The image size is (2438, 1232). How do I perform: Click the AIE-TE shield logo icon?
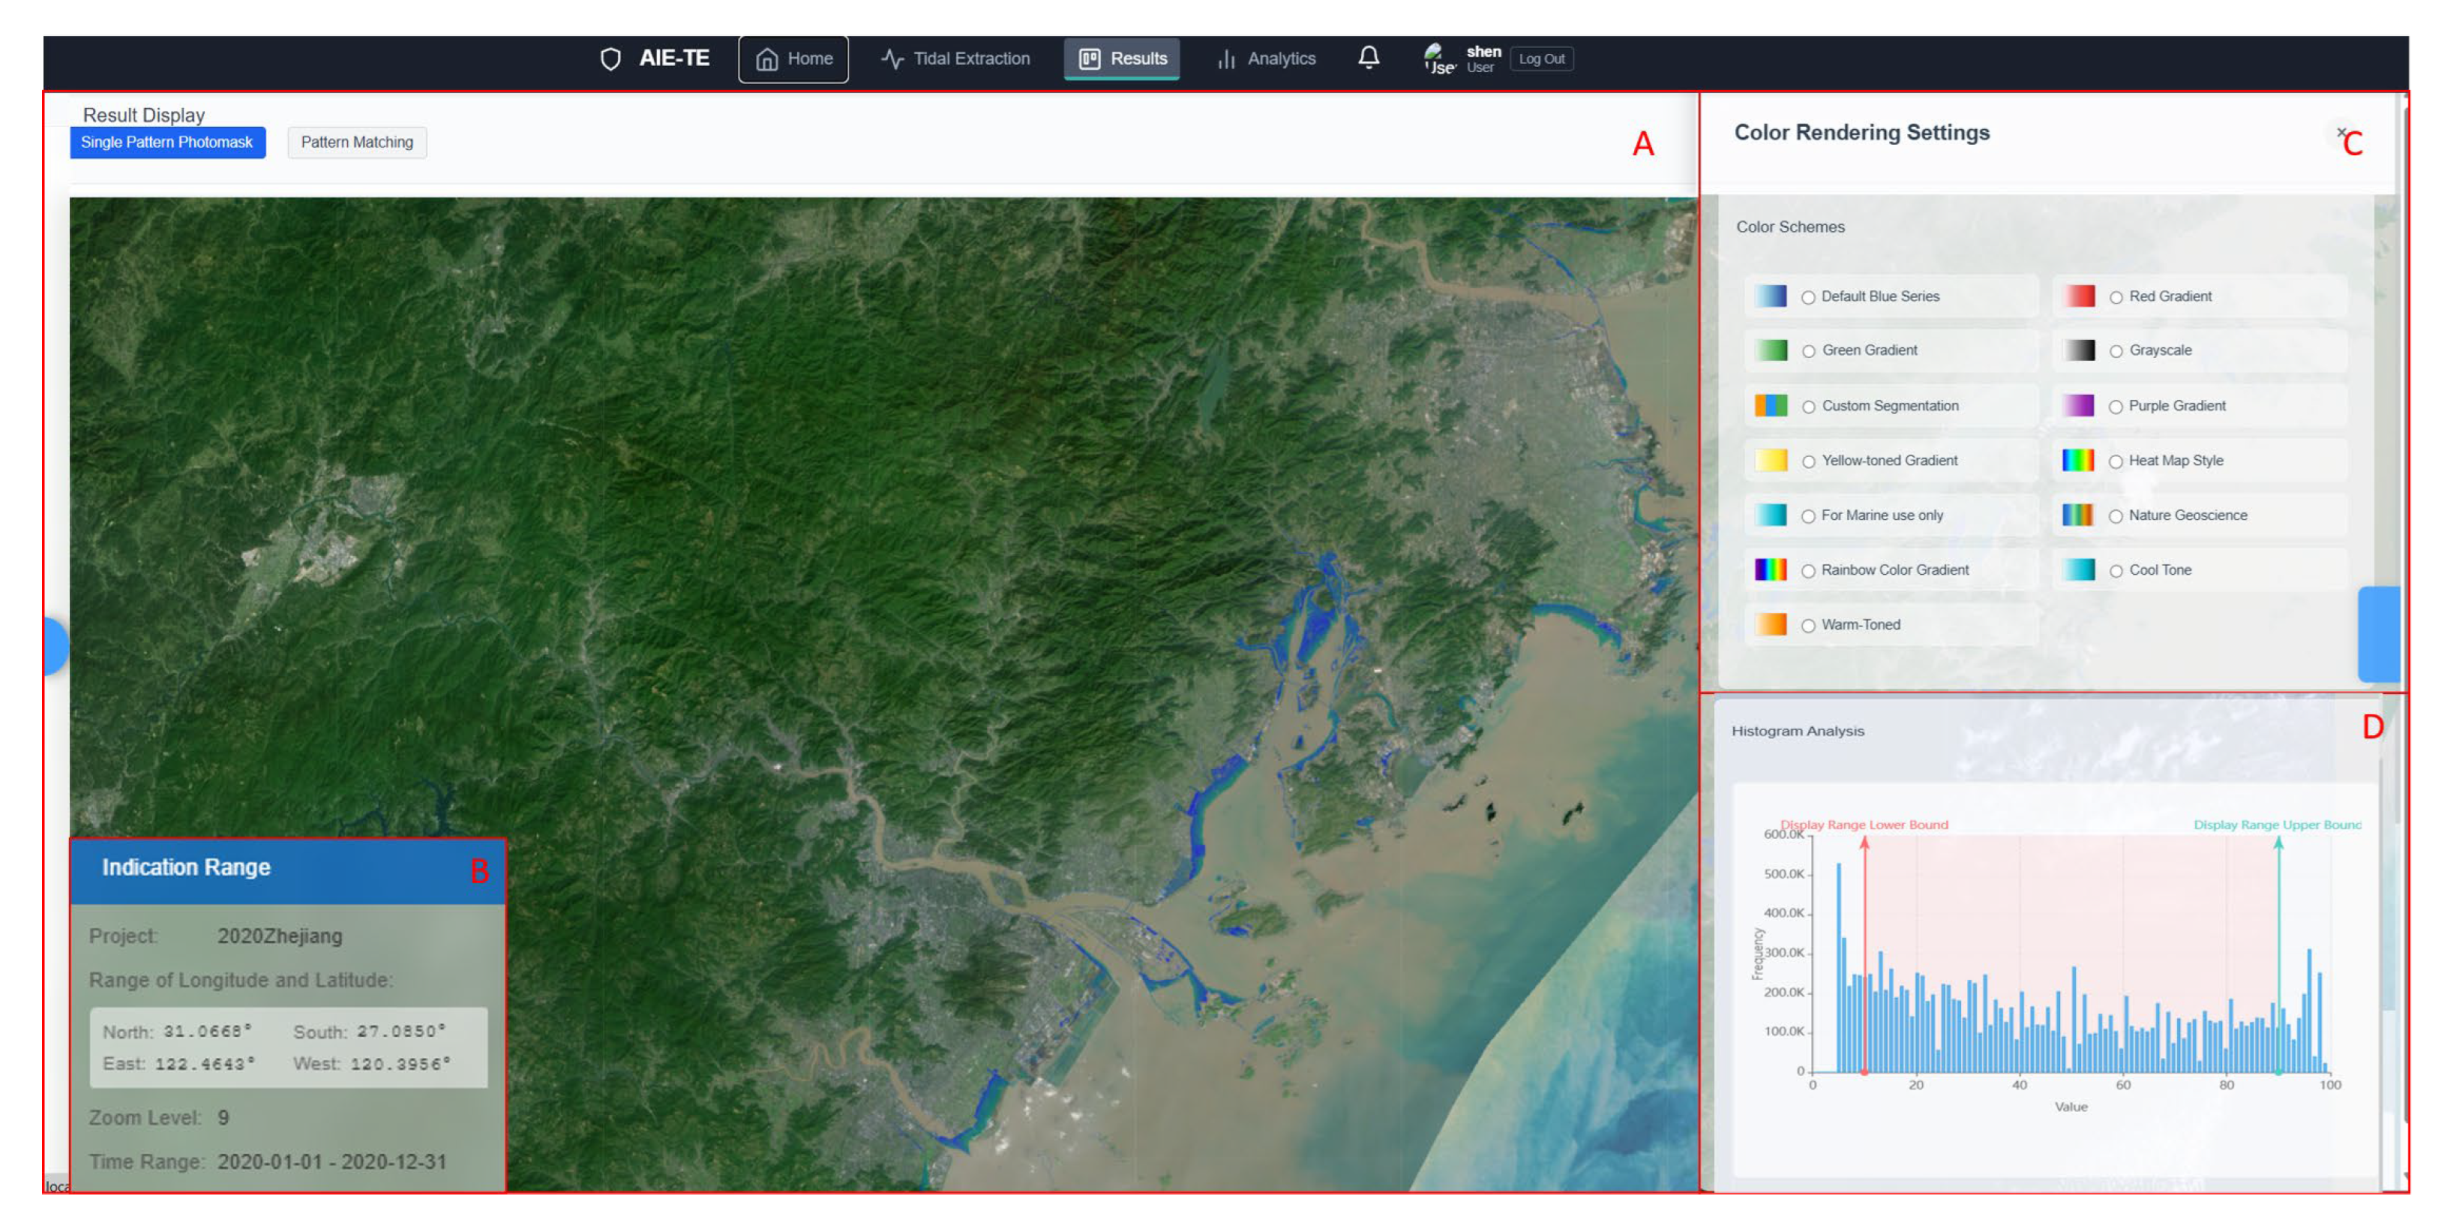pos(610,59)
